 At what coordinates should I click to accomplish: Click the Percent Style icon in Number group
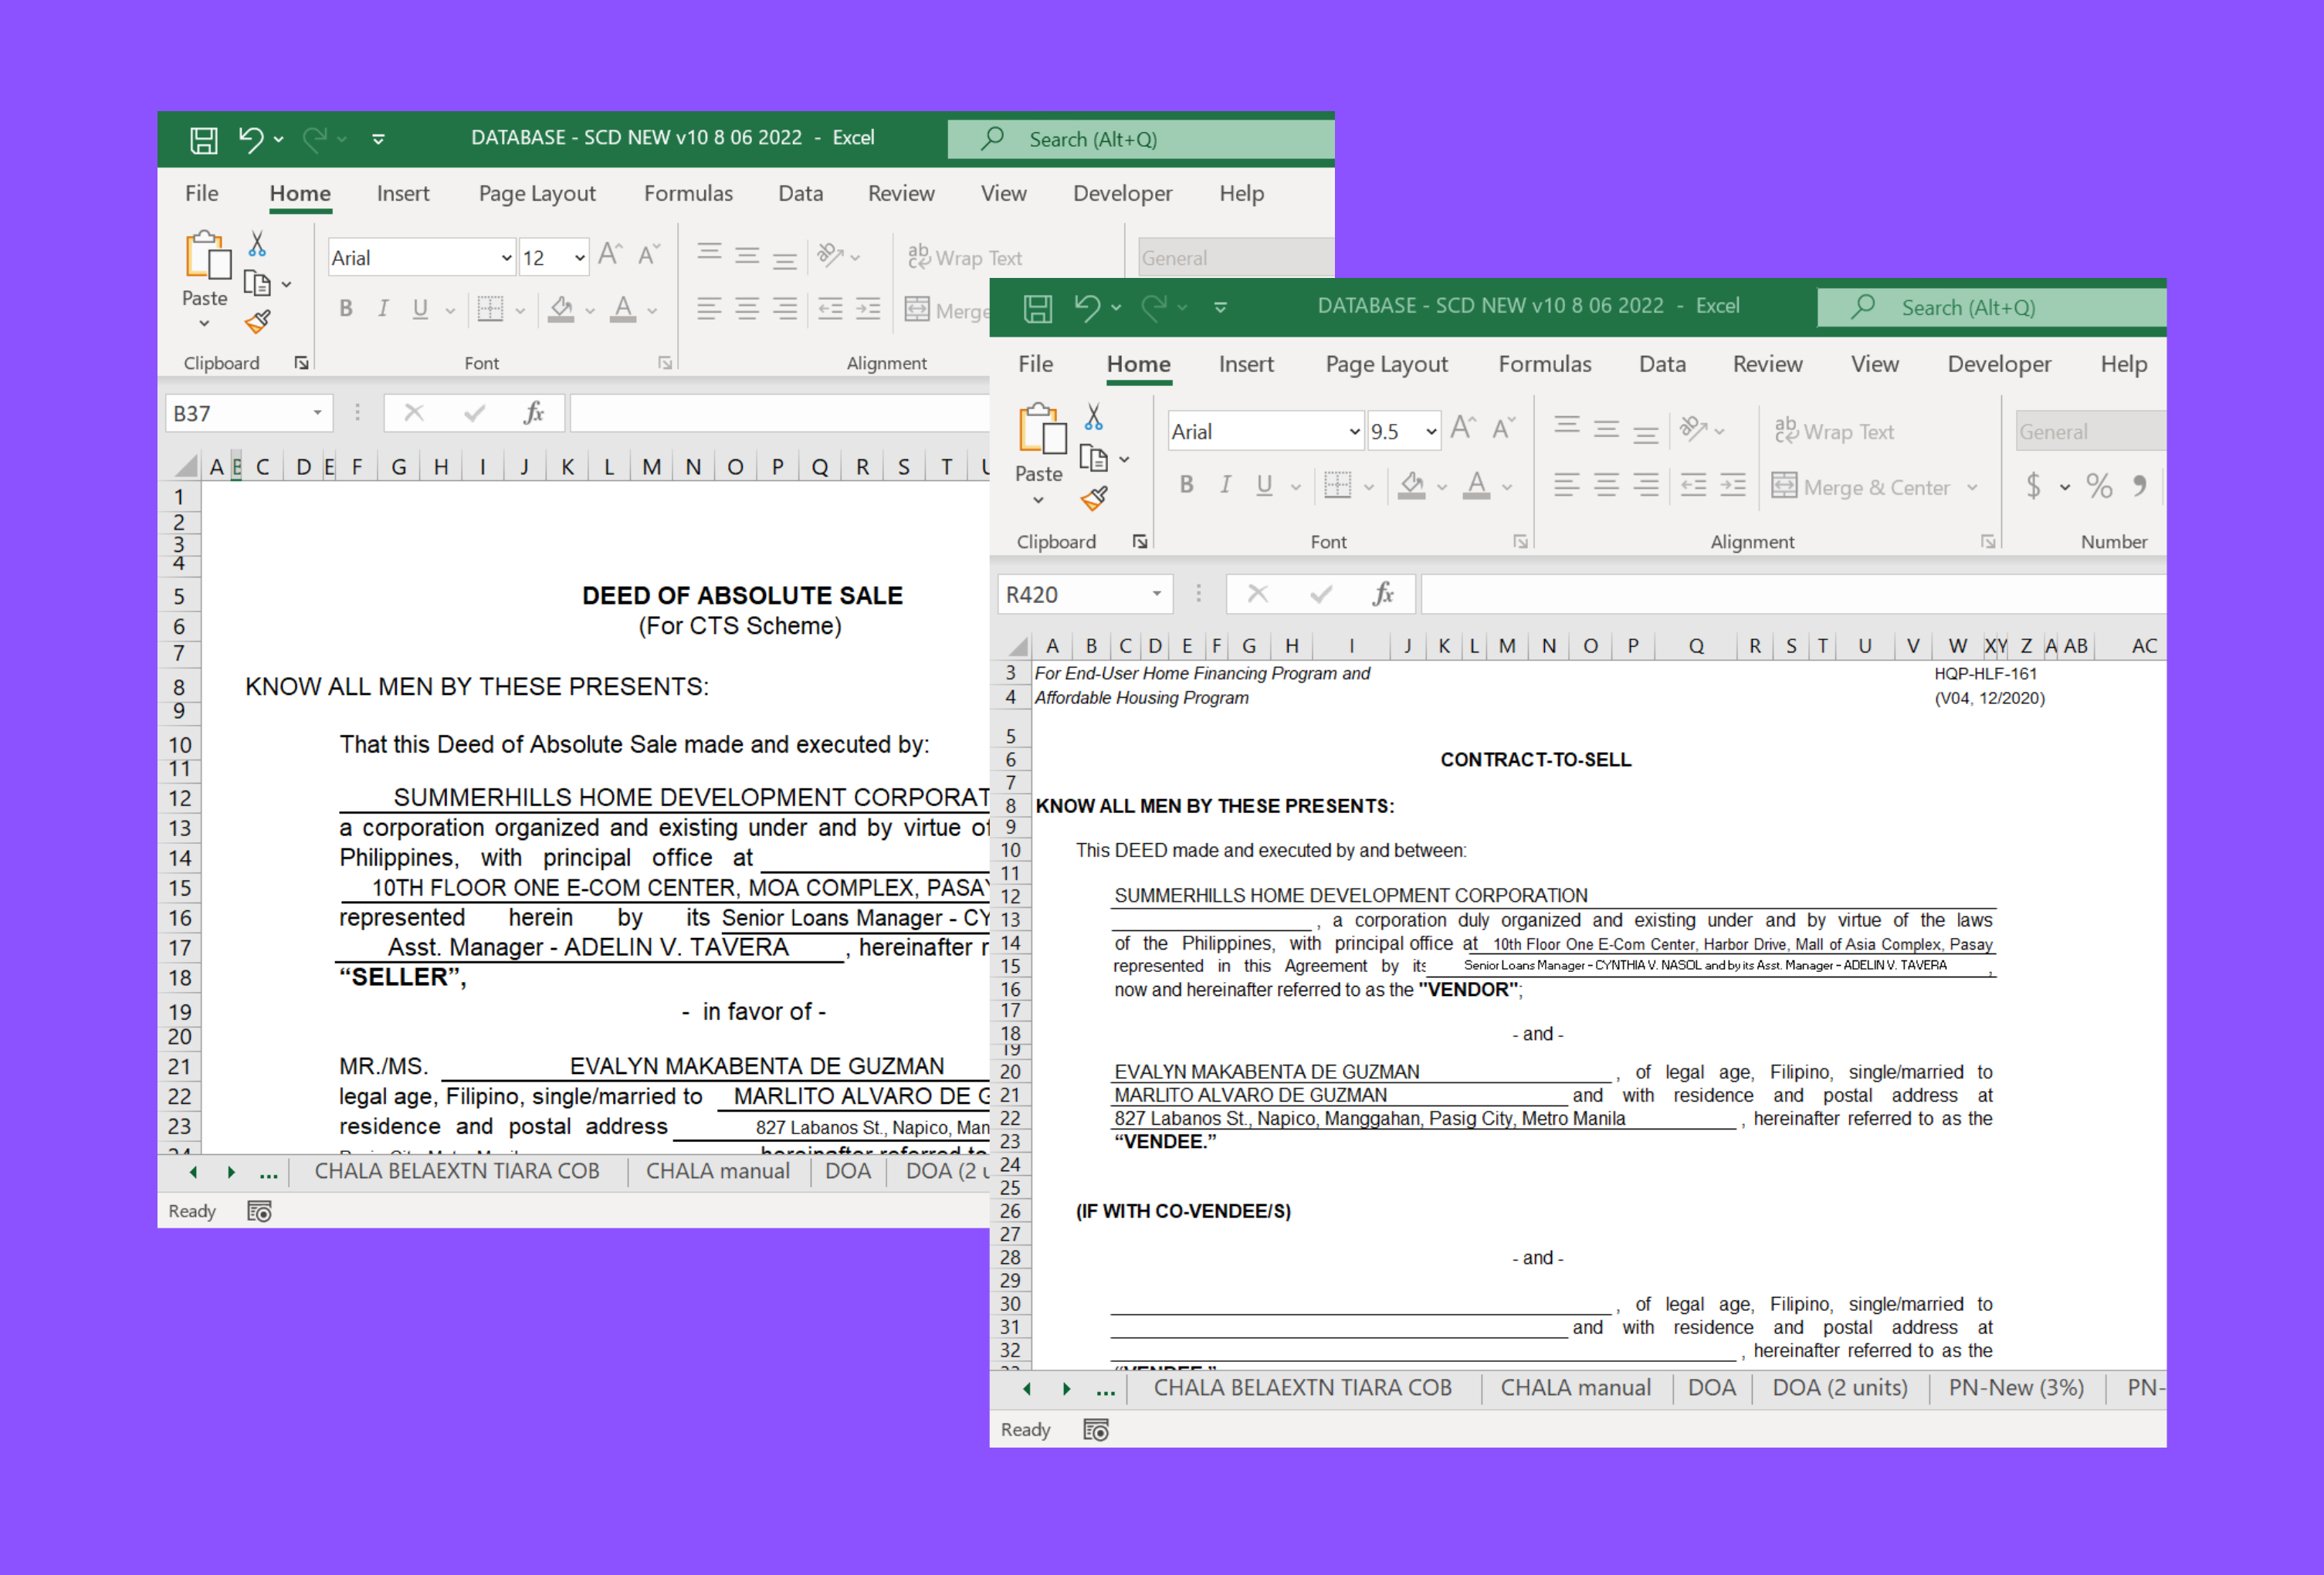pyautogui.click(x=2099, y=487)
